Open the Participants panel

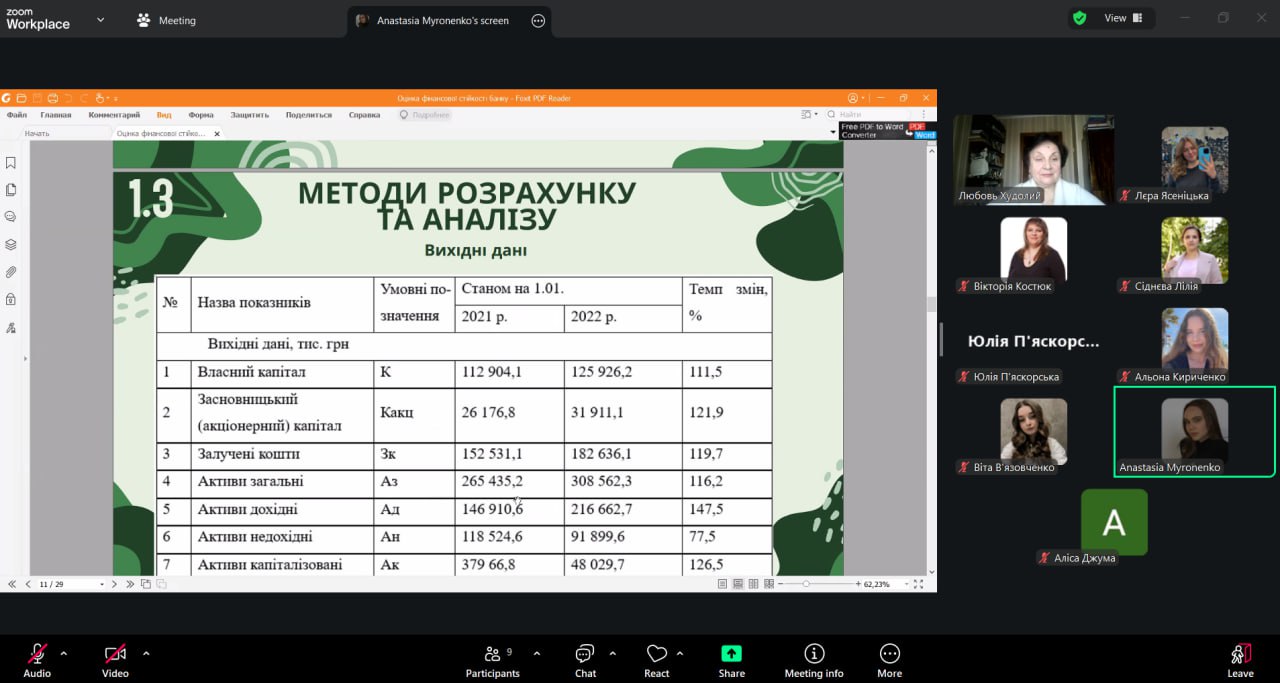[492, 660]
